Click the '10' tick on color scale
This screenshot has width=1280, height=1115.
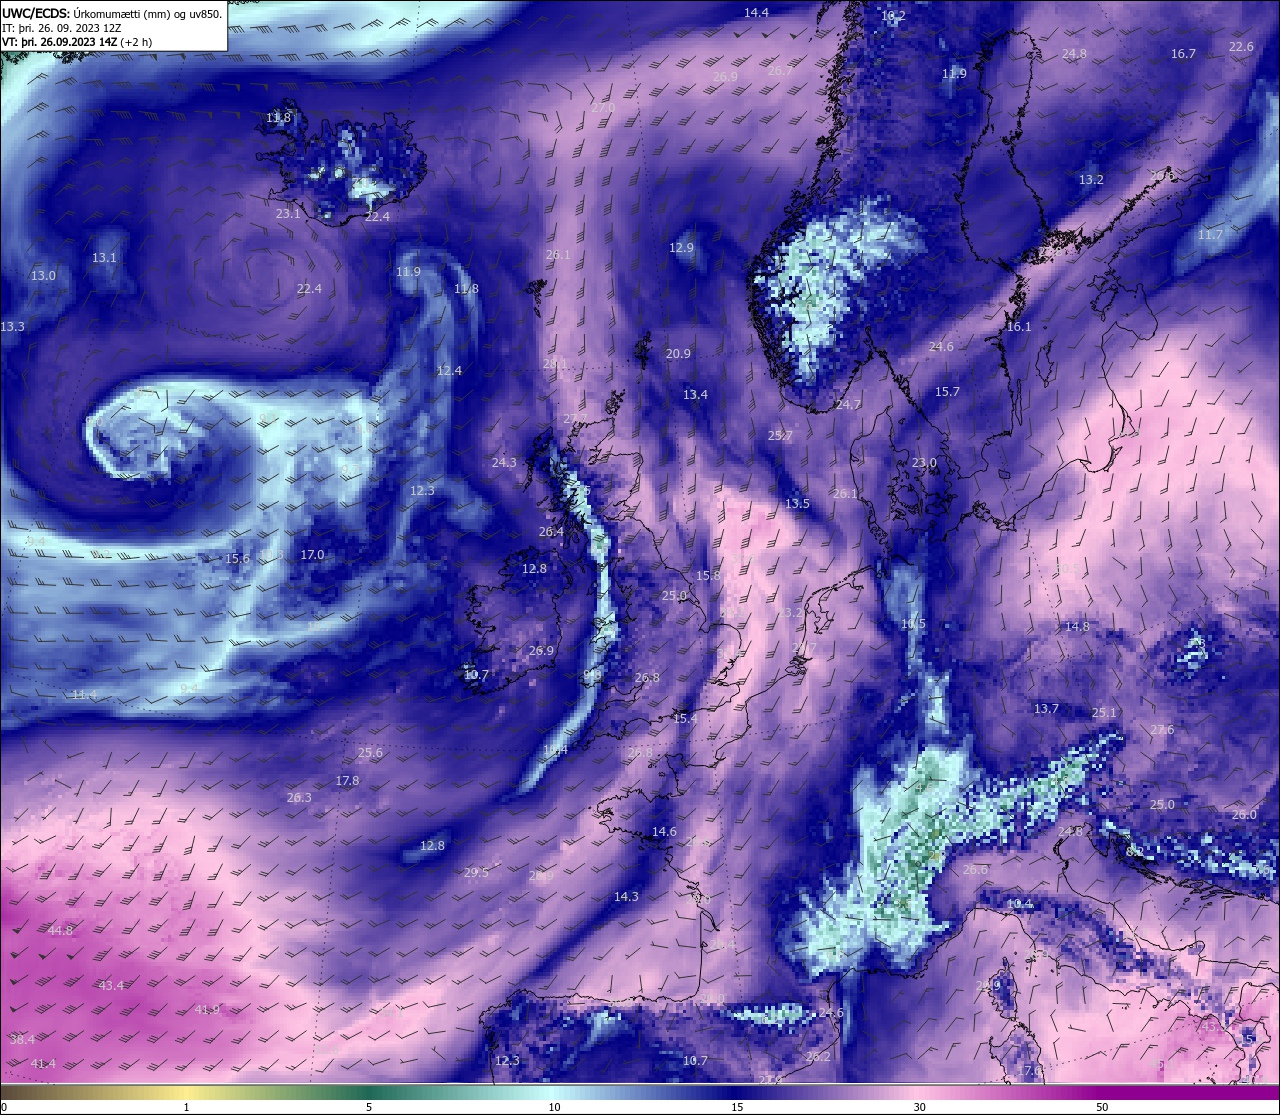553,1107
